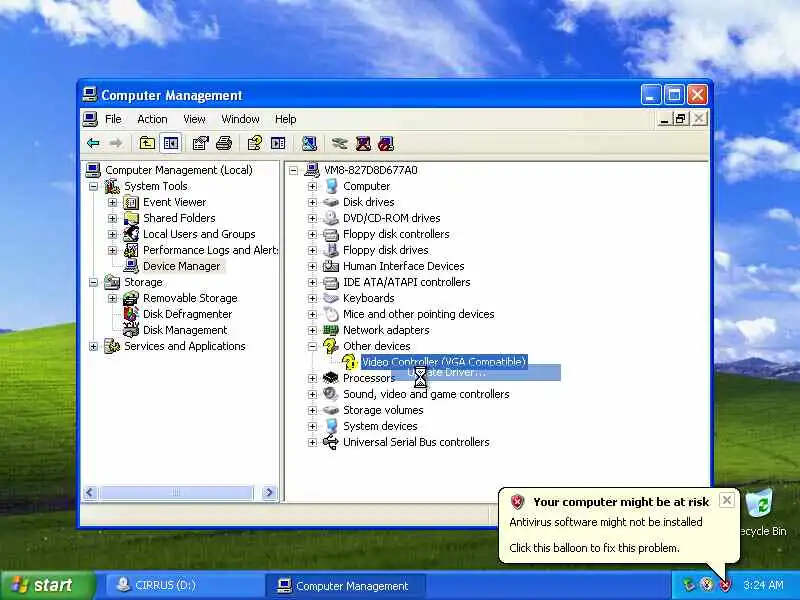Click the Disk Defragmenter icon

tap(131, 314)
